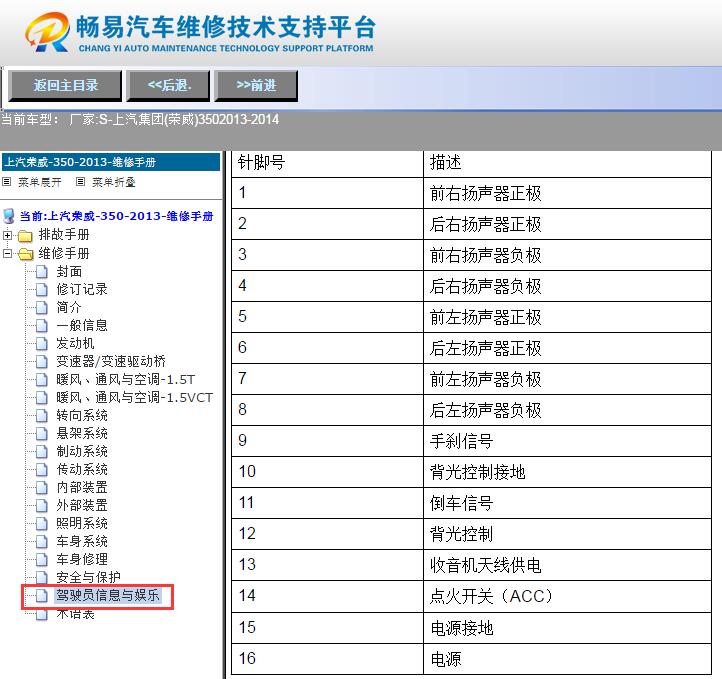Click the table cell 倒车信号
722x679 pixels.
[567, 503]
